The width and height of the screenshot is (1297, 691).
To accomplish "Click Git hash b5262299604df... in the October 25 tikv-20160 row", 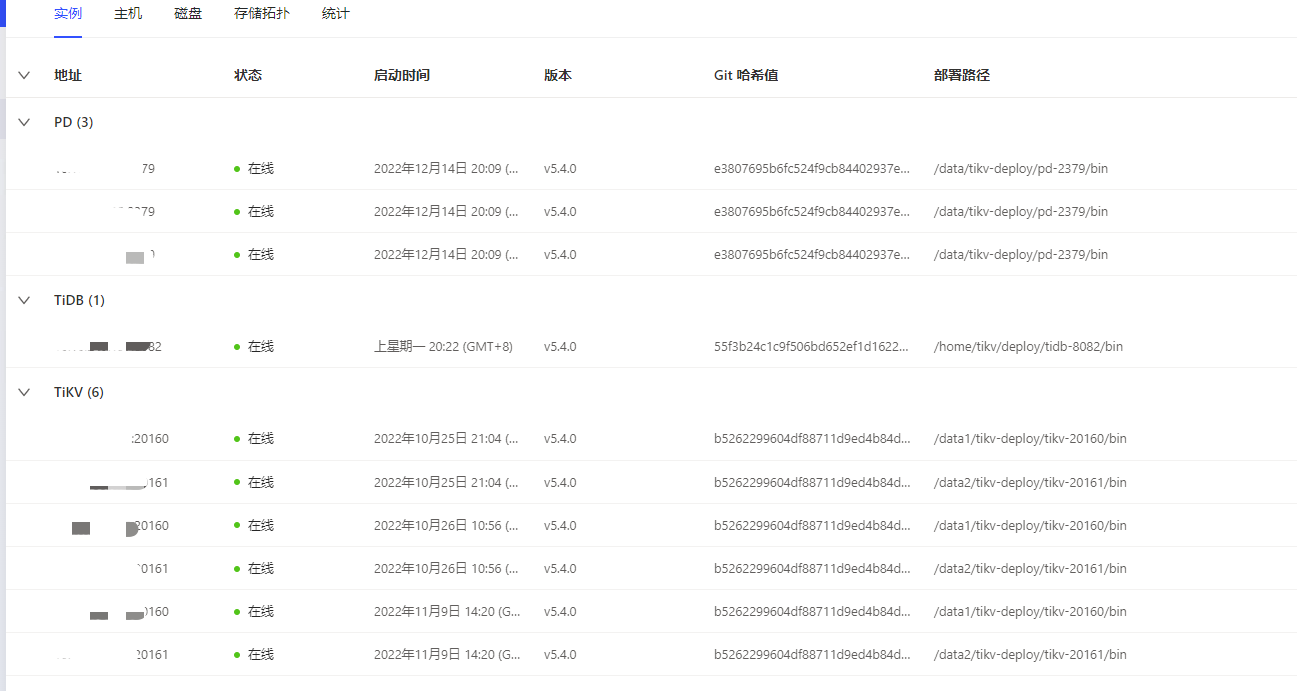I will [812, 438].
